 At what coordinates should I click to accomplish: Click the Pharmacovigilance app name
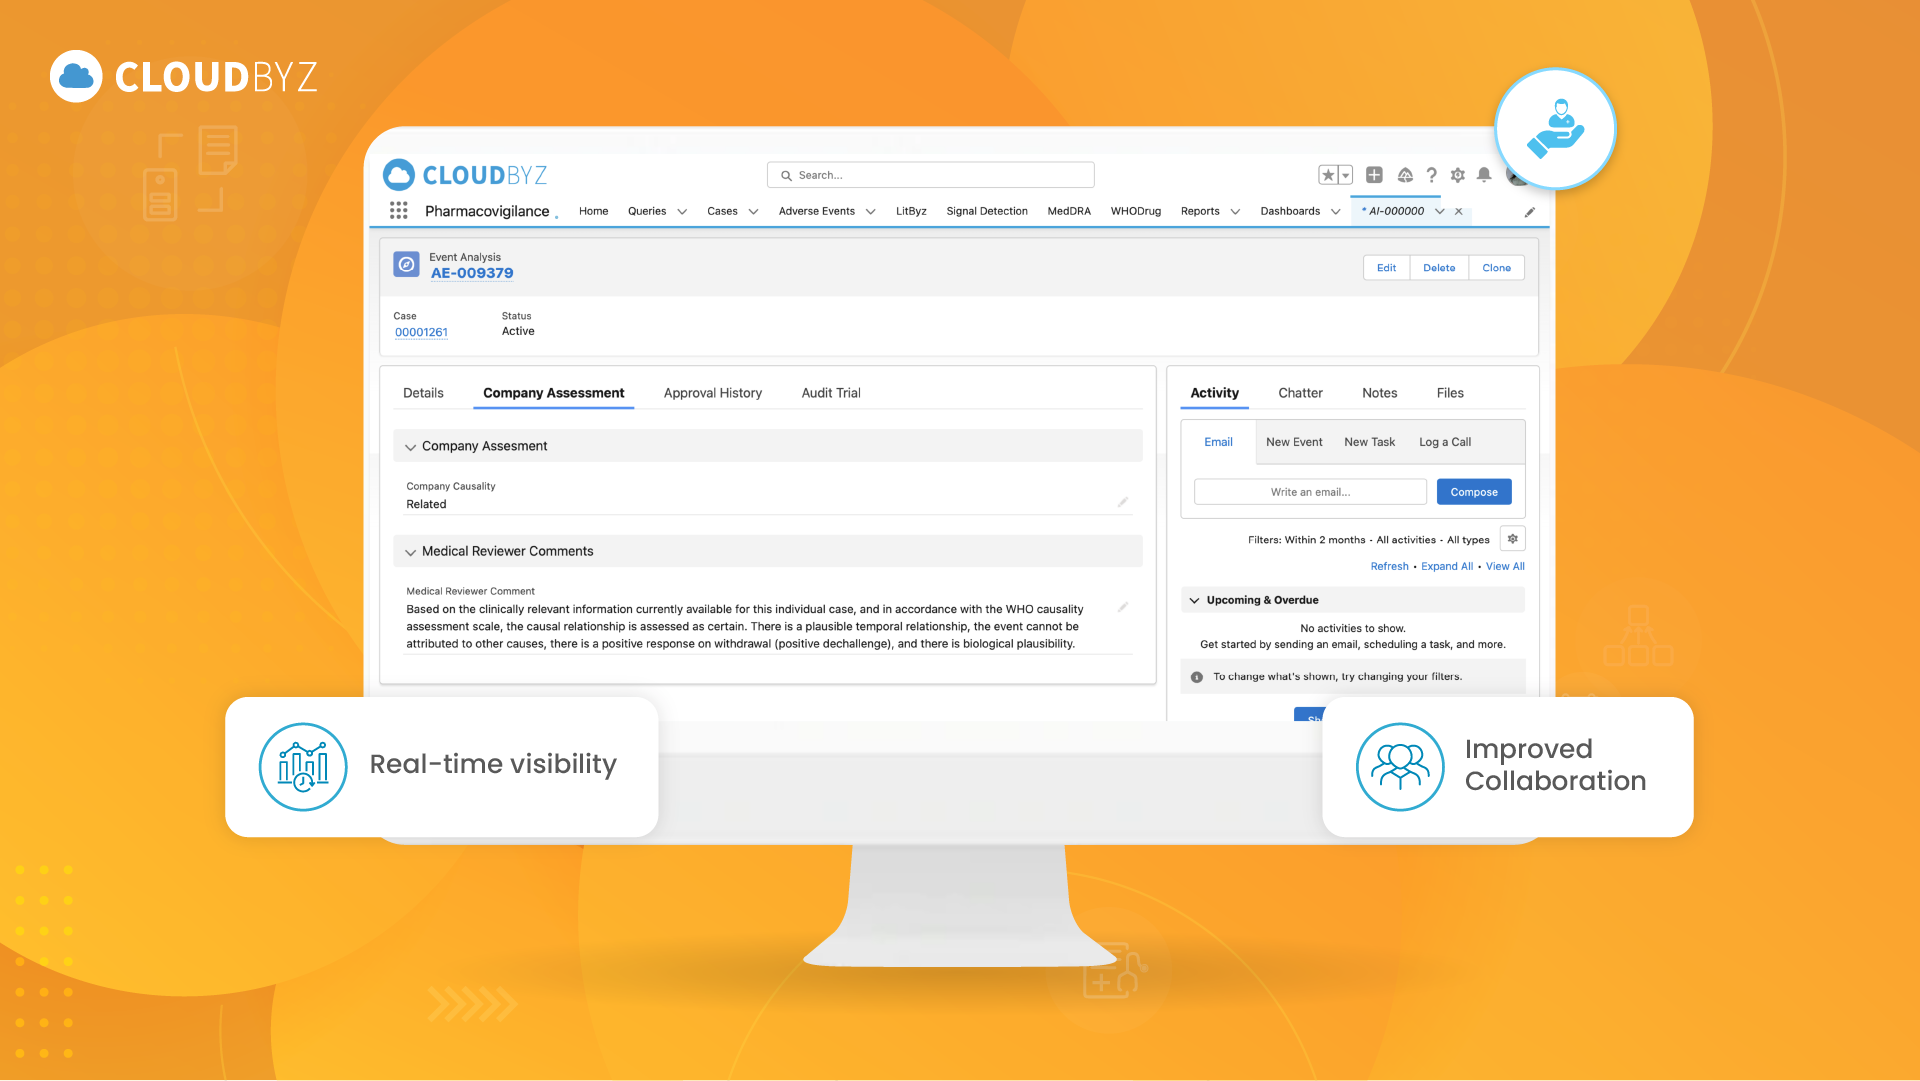click(487, 211)
